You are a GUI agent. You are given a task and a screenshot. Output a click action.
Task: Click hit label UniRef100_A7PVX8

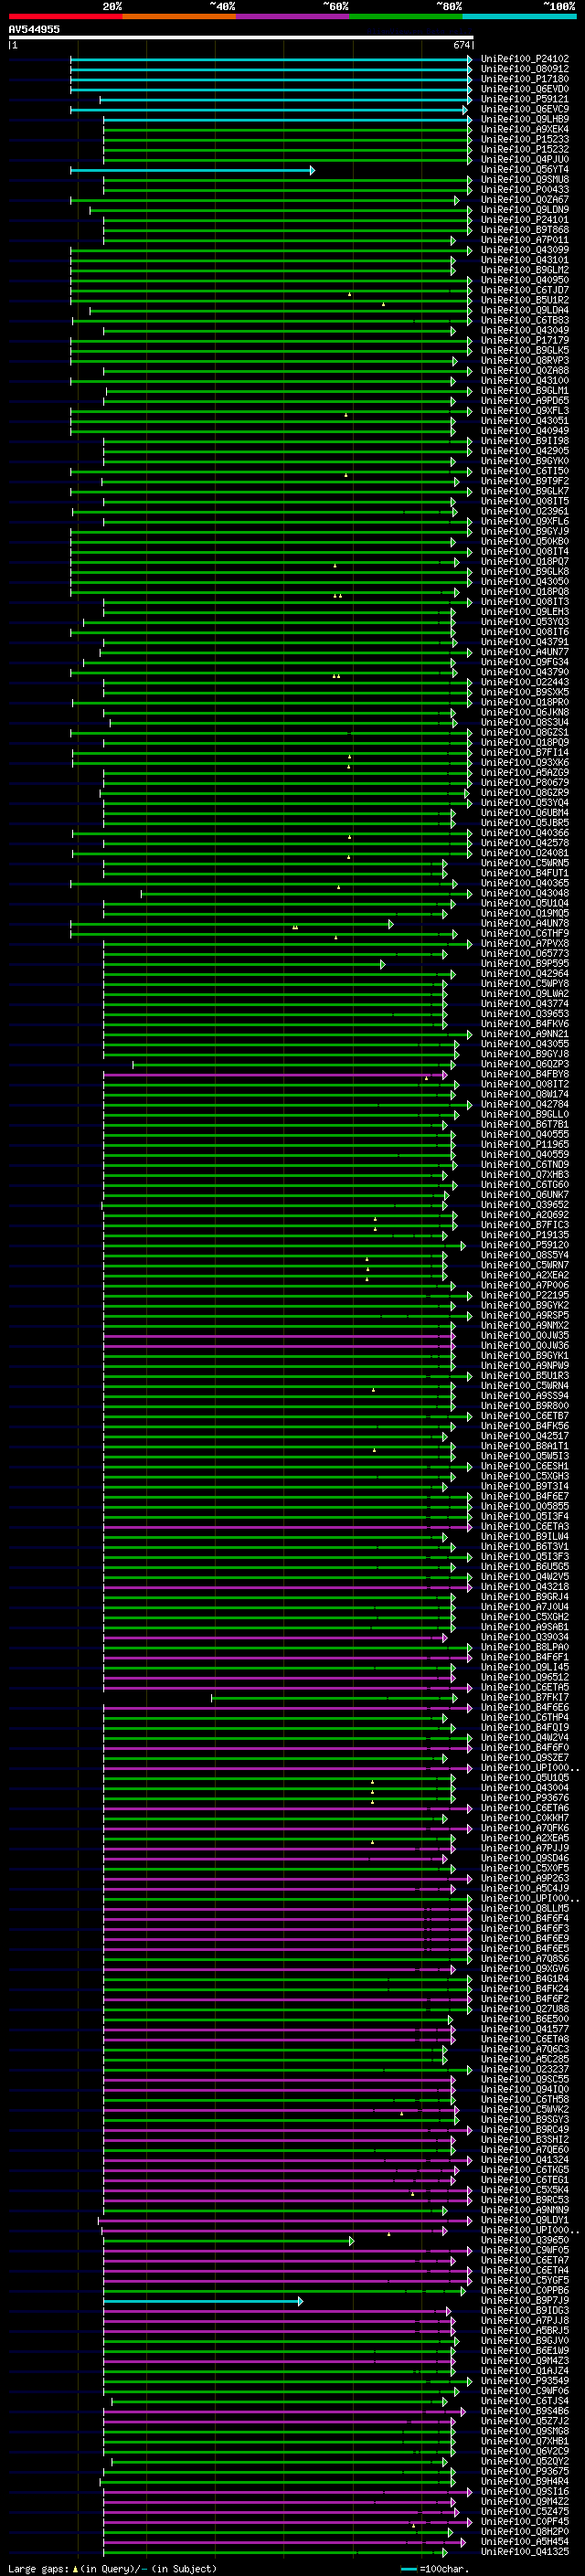point(524,944)
